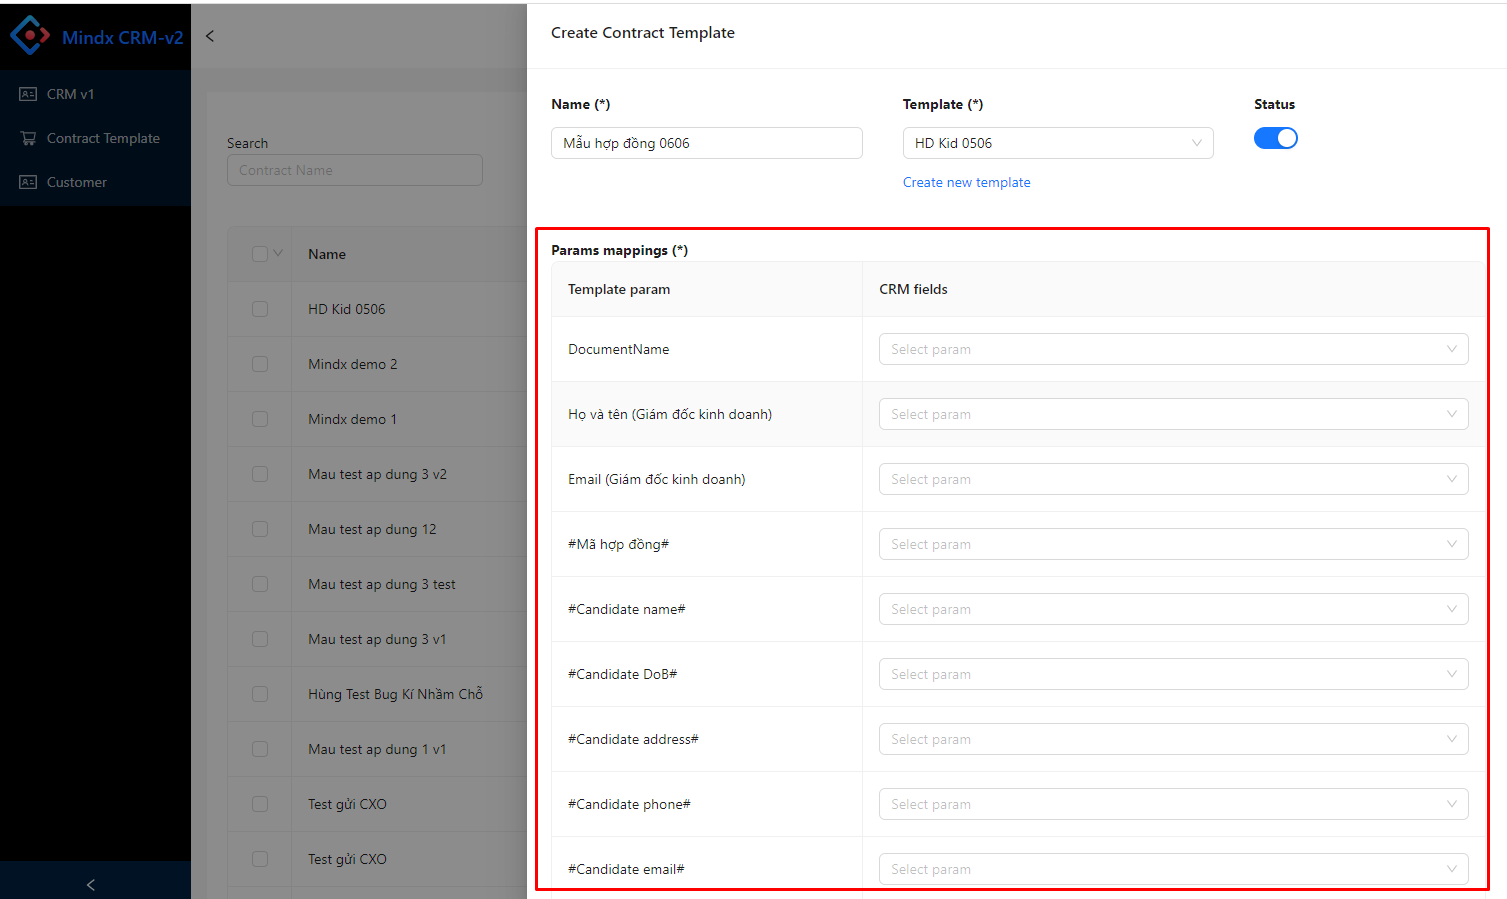
Task: Click the select-all checkbox dropdown arrow
Action: click(x=279, y=253)
